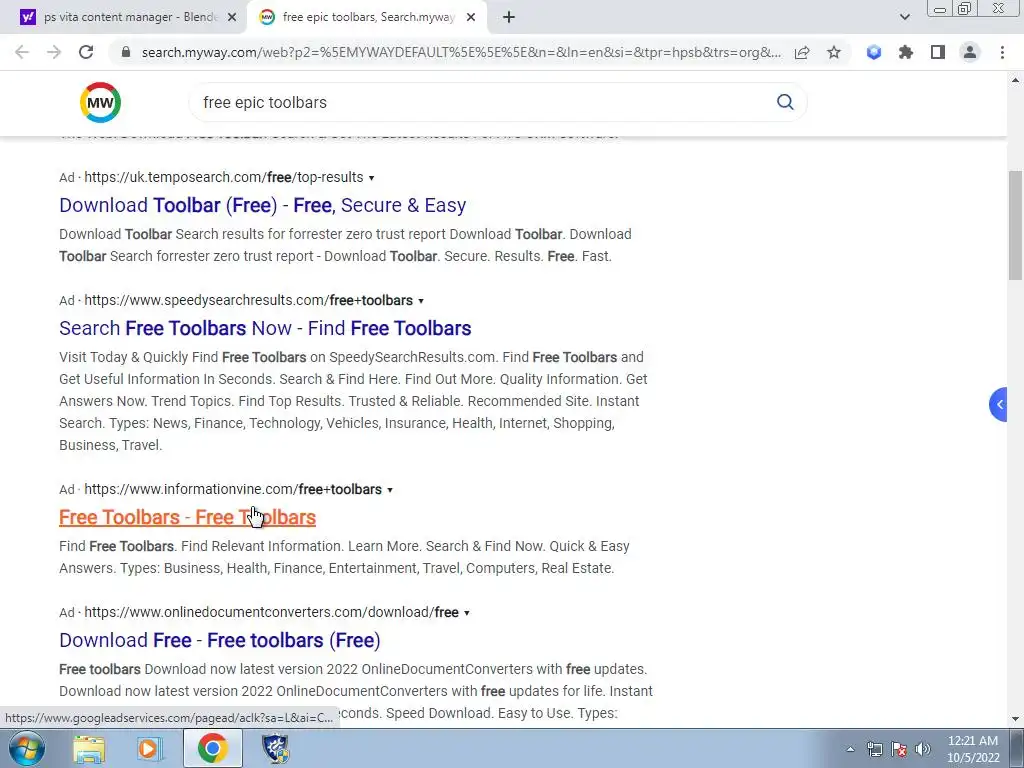The height and width of the screenshot is (768, 1024).
Task: Open 'Download Toolbar (Free) - Free, Secure & Easy'
Action: click(263, 205)
